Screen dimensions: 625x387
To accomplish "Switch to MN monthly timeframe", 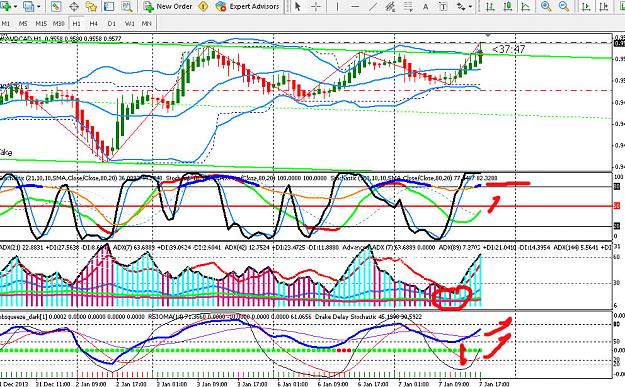I will click(147, 24).
